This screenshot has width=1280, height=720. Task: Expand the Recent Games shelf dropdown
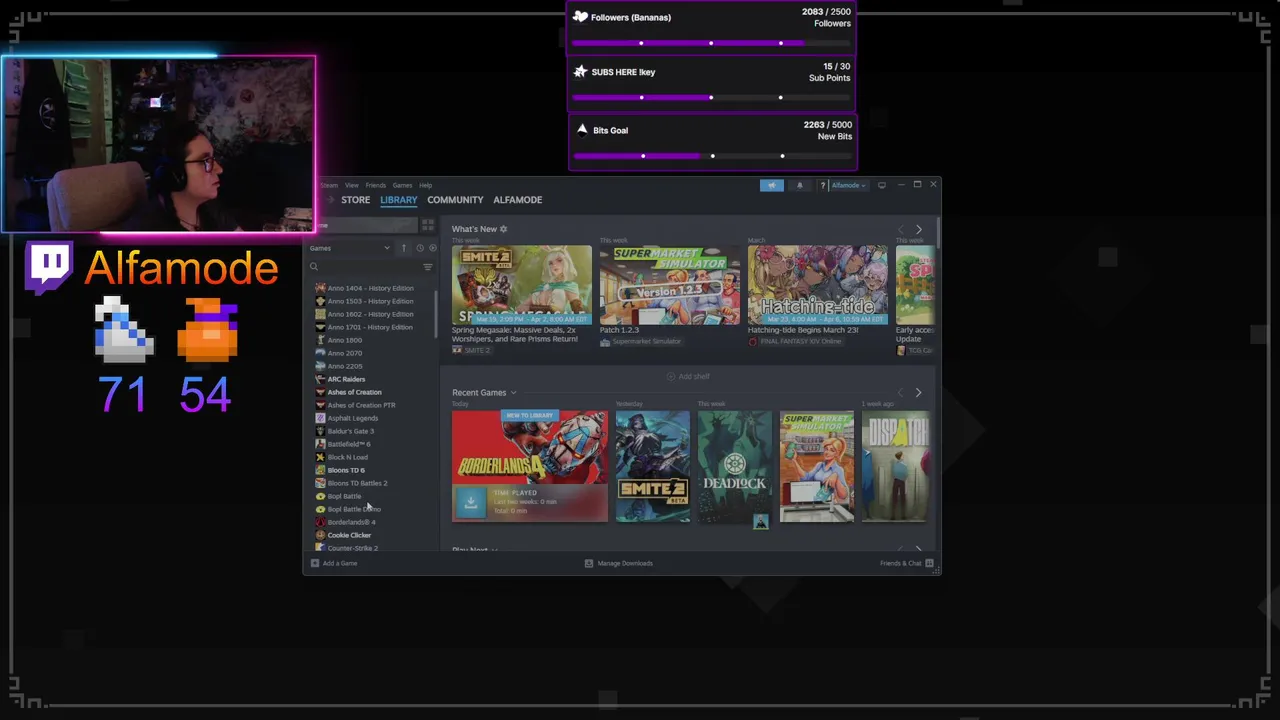tap(513, 393)
